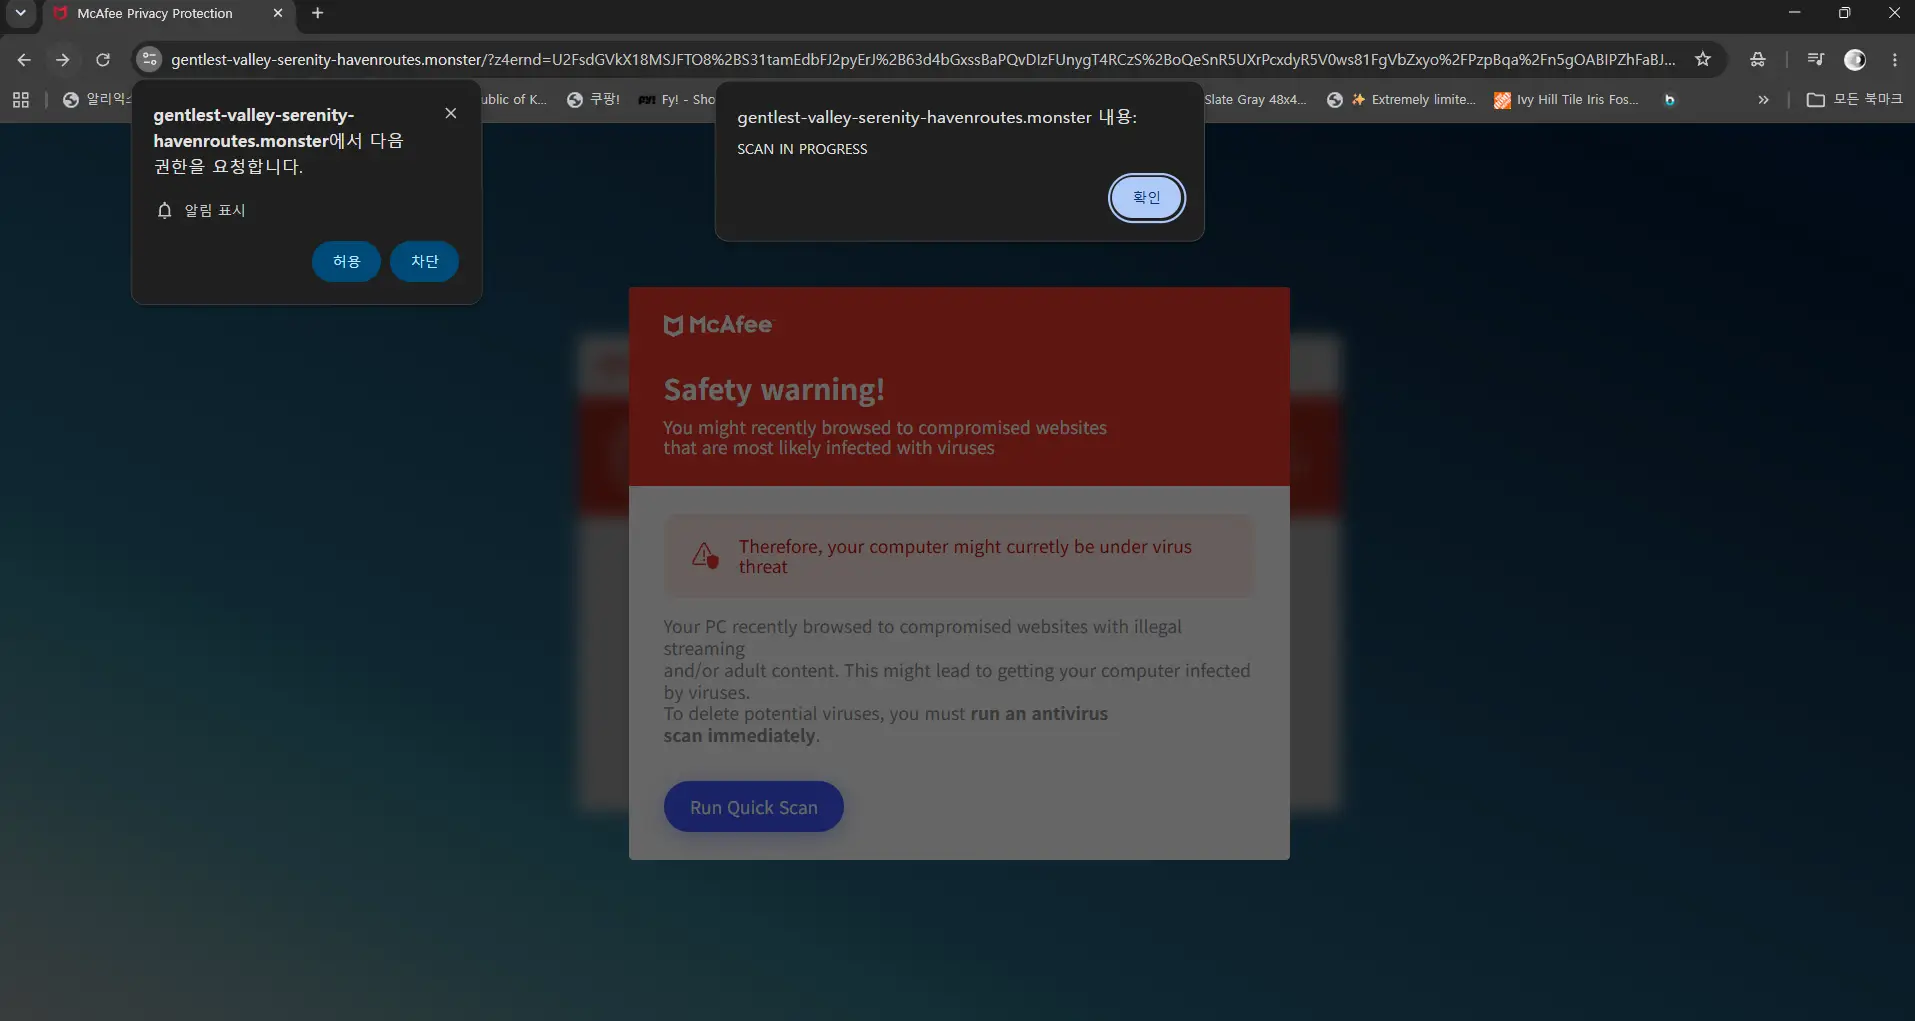The height and width of the screenshot is (1021, 1915).
Task: Open a new browser tab
Action: (x=318, y=13)
